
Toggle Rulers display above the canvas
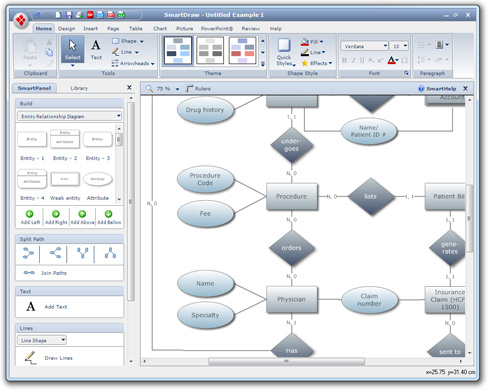198,89
